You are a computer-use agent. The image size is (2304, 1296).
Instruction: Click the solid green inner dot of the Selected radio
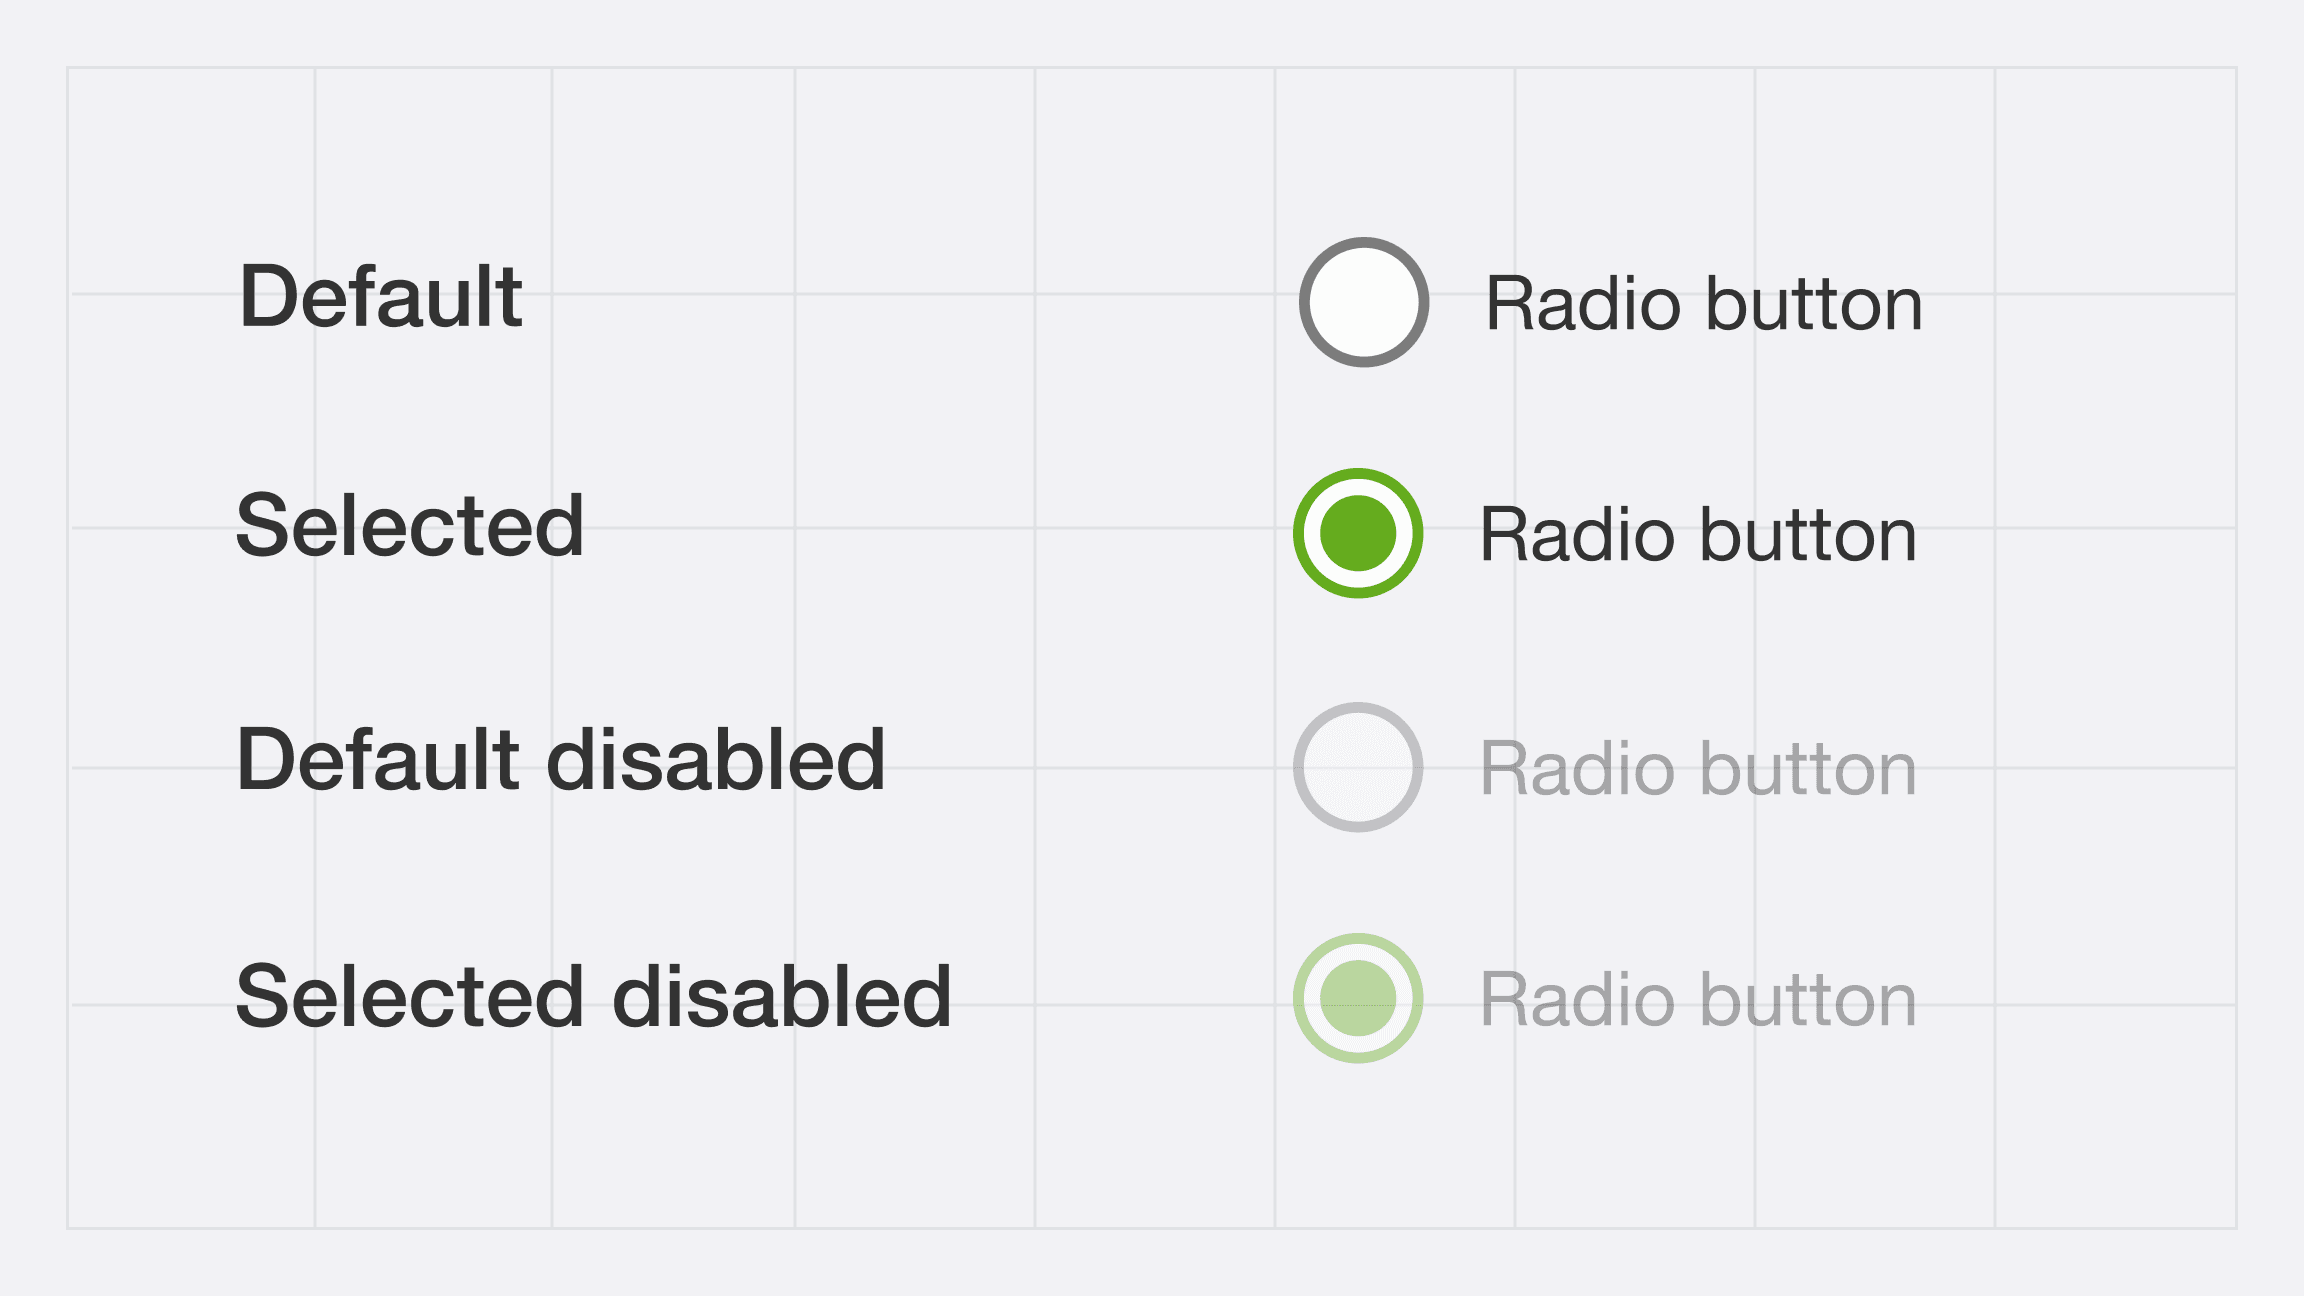pos(1358,533)
